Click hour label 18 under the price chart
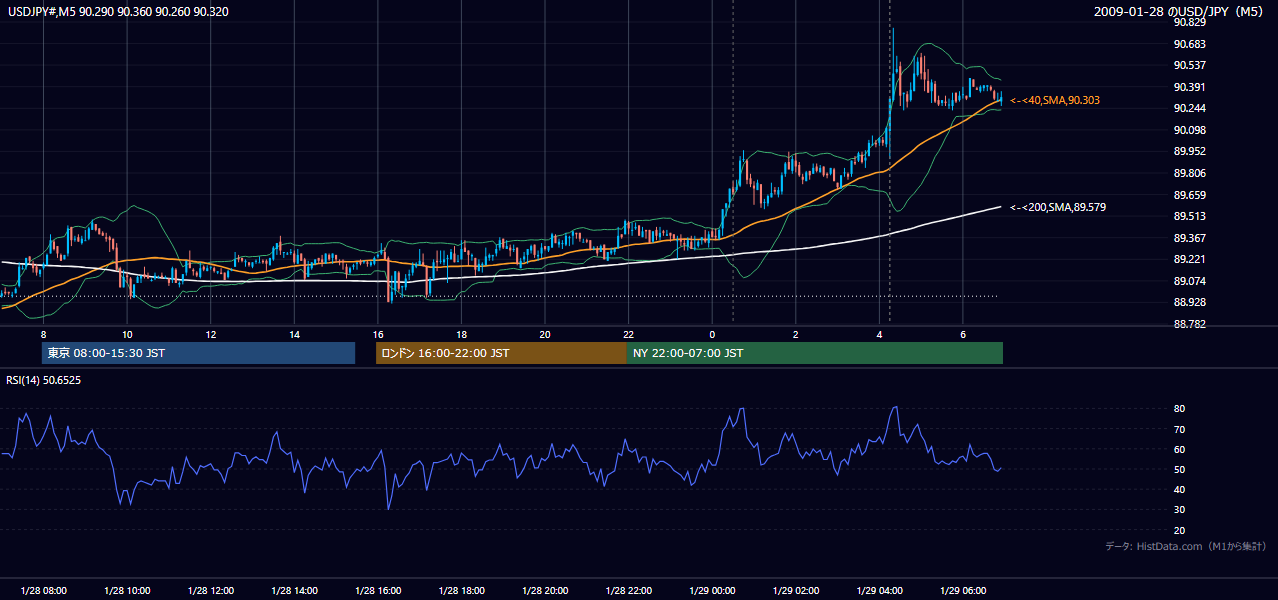 461,334
